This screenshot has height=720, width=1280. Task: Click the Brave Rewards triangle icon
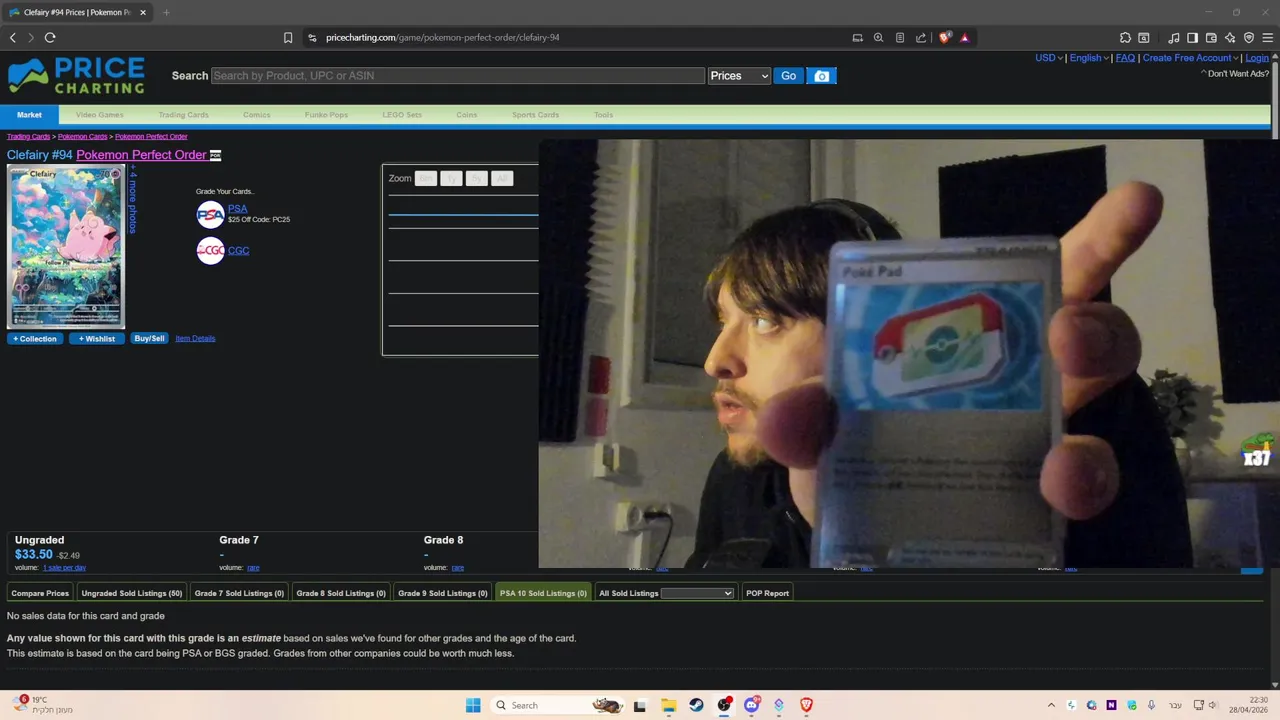pyautogui.click(x=965, y=37)
